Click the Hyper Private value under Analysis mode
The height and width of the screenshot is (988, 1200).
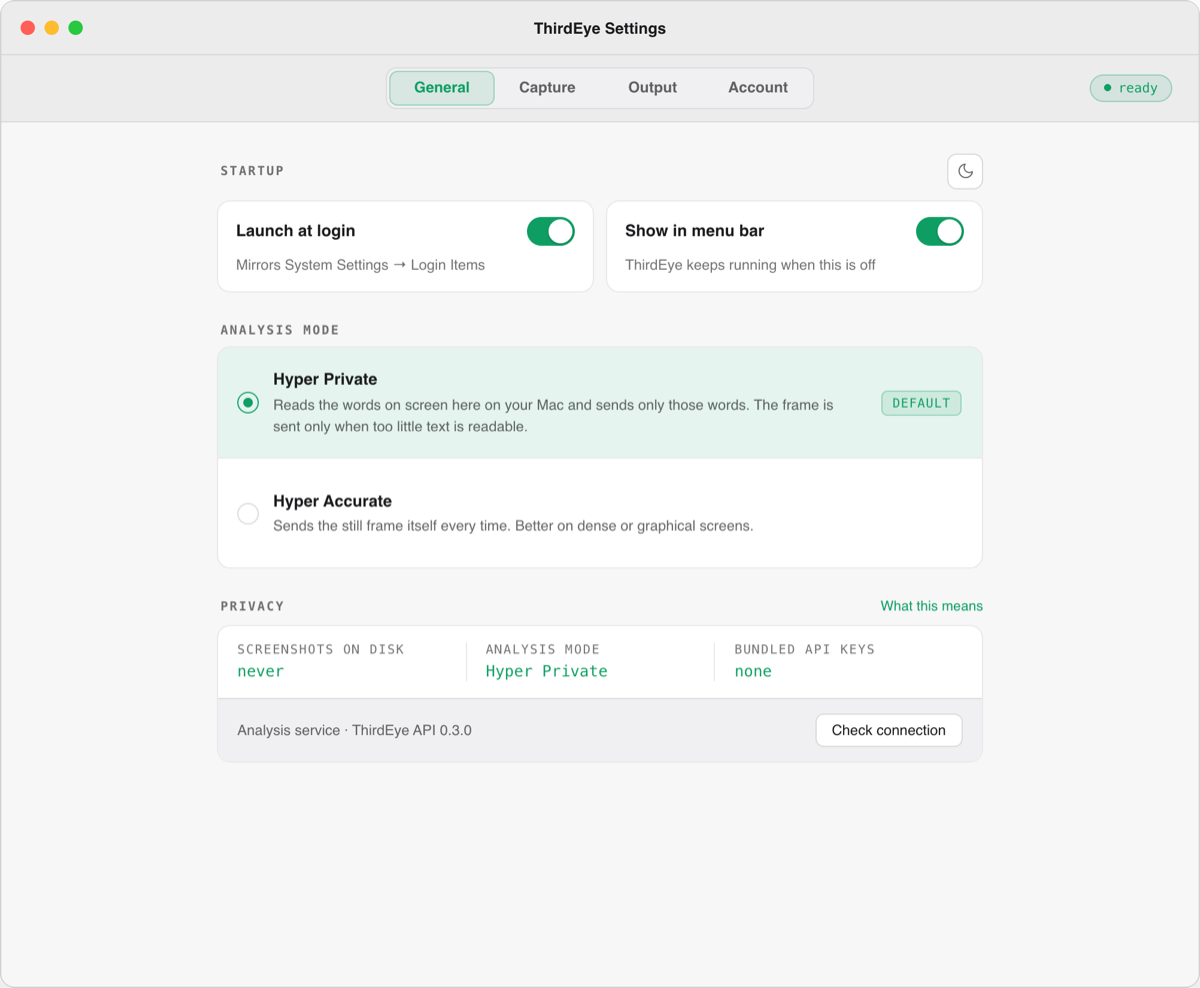(x=547, y=671)
